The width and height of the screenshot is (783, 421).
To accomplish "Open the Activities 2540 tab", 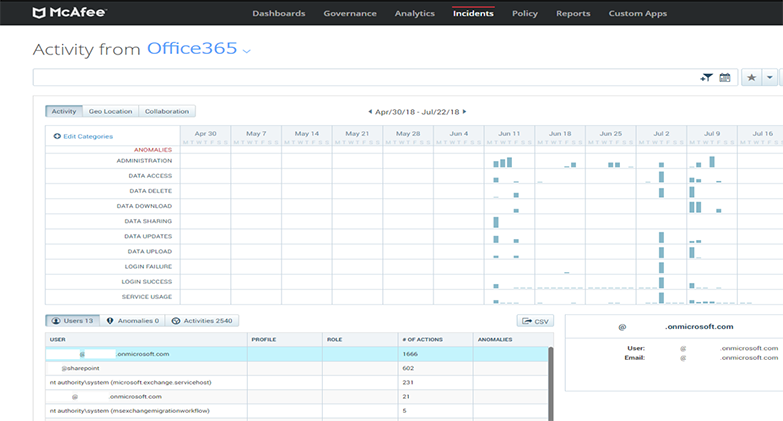I will (202, 321).
